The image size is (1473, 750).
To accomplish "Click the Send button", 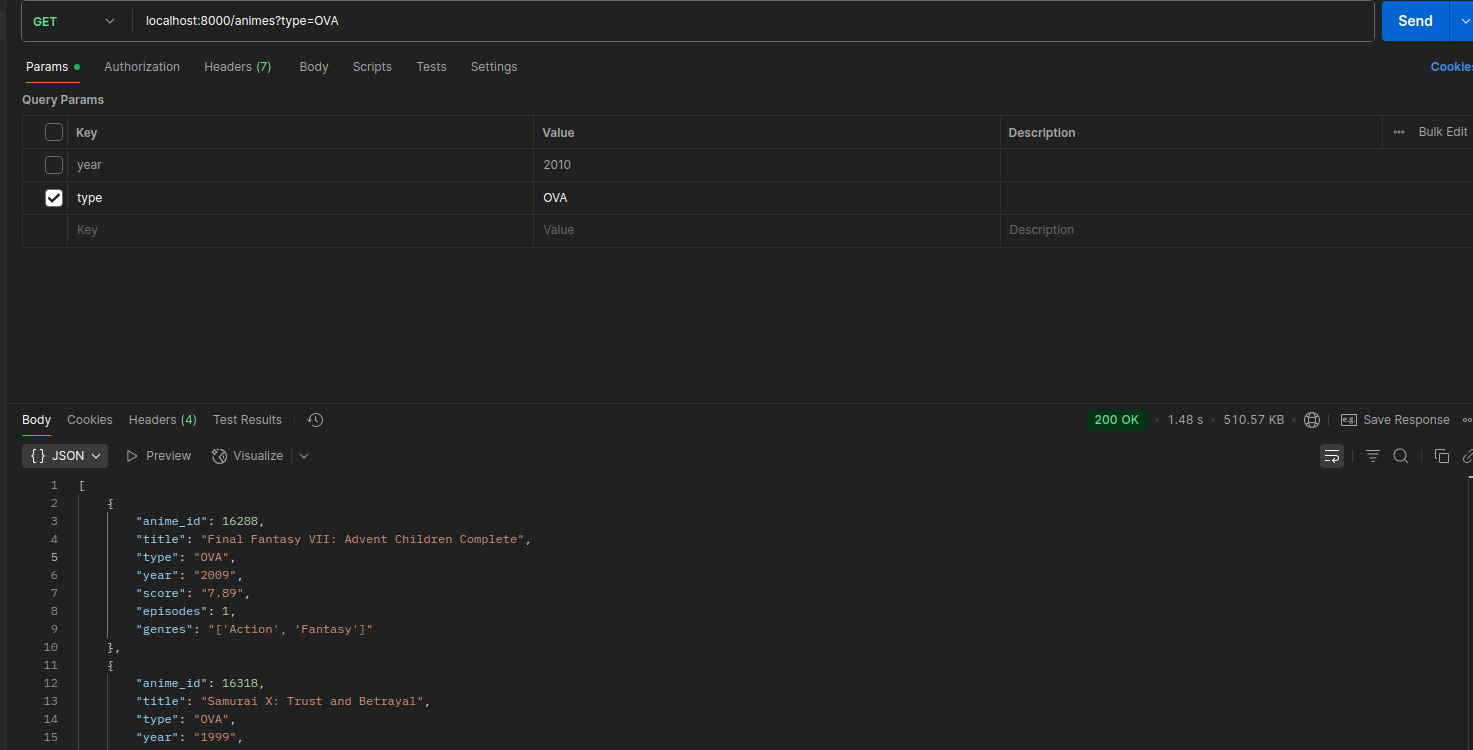I will [x=1415, y=21].
